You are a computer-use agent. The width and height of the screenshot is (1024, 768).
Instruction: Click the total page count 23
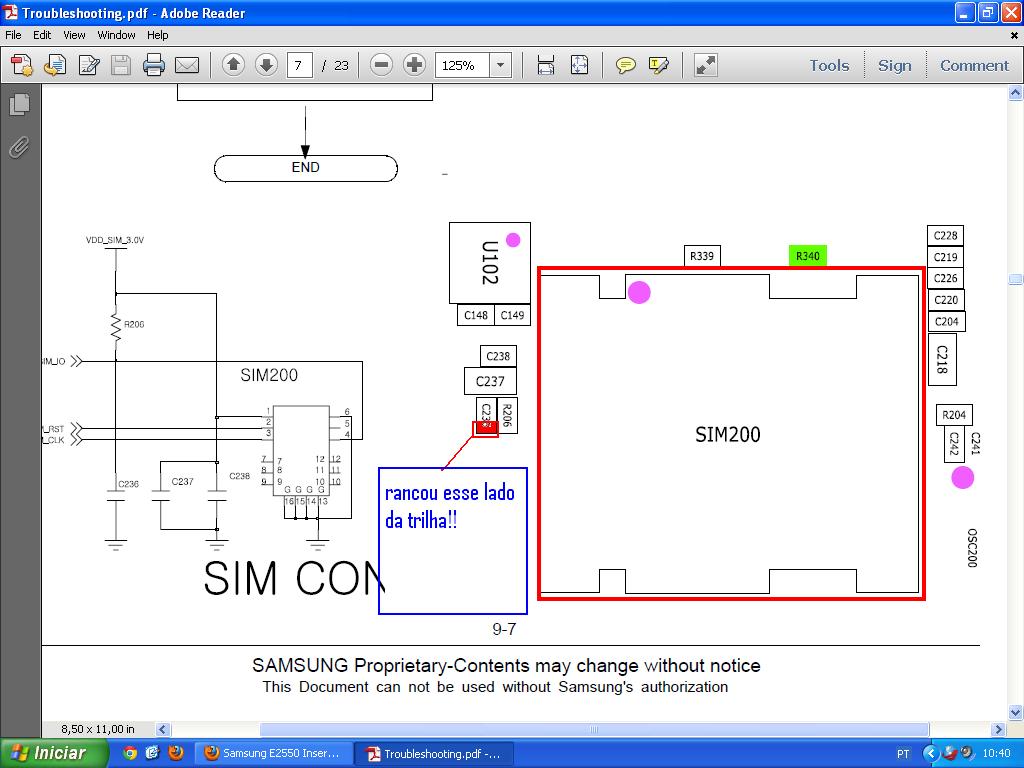click(342, 65)
